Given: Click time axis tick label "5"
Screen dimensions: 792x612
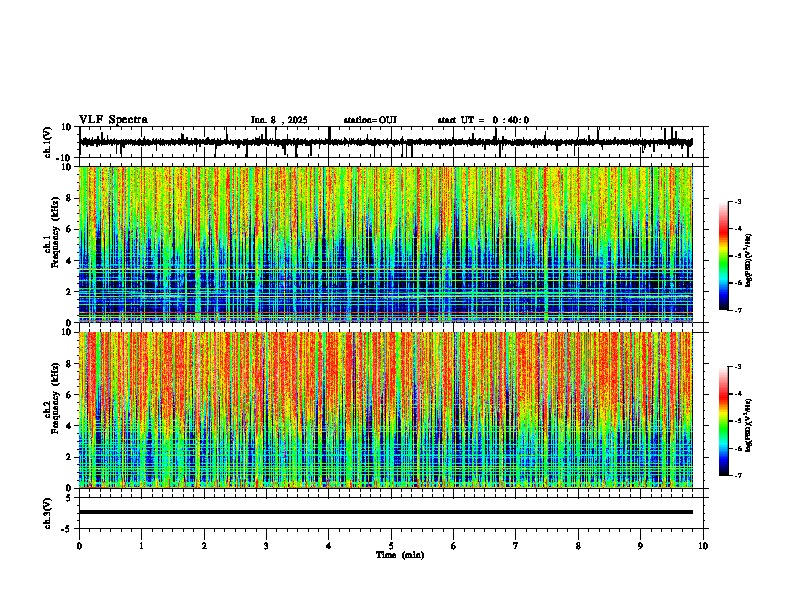Looking at the screenshot, I should (x=391, y=546).
